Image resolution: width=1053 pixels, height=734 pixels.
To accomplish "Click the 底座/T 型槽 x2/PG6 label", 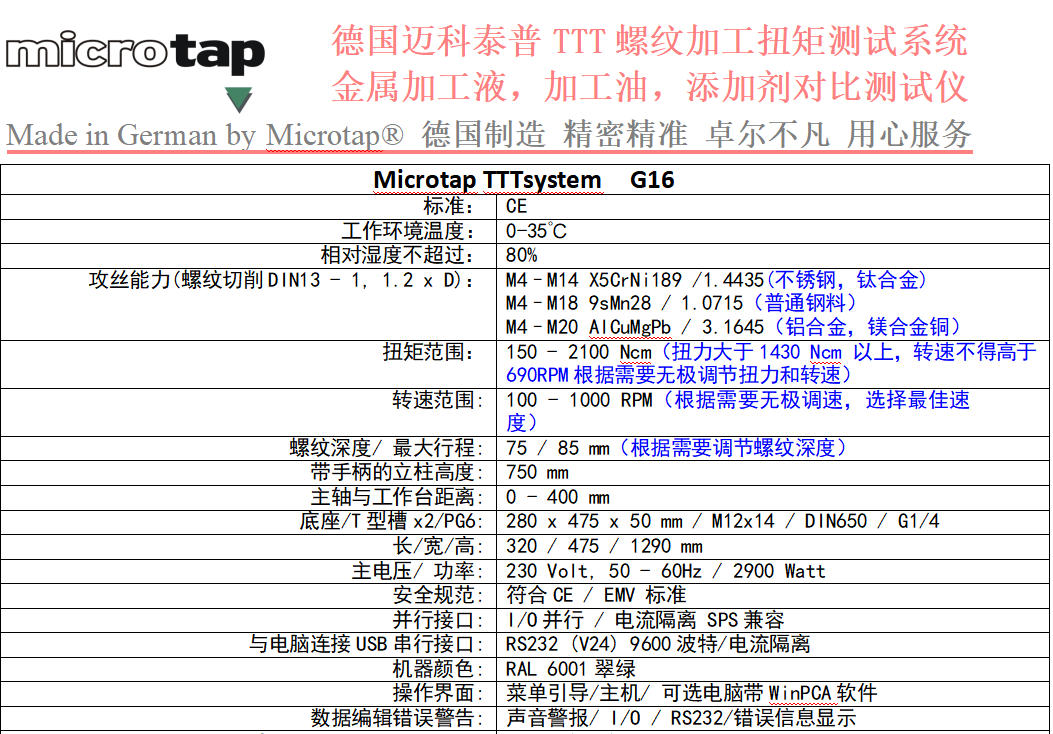I will click(x=392, y=522).
